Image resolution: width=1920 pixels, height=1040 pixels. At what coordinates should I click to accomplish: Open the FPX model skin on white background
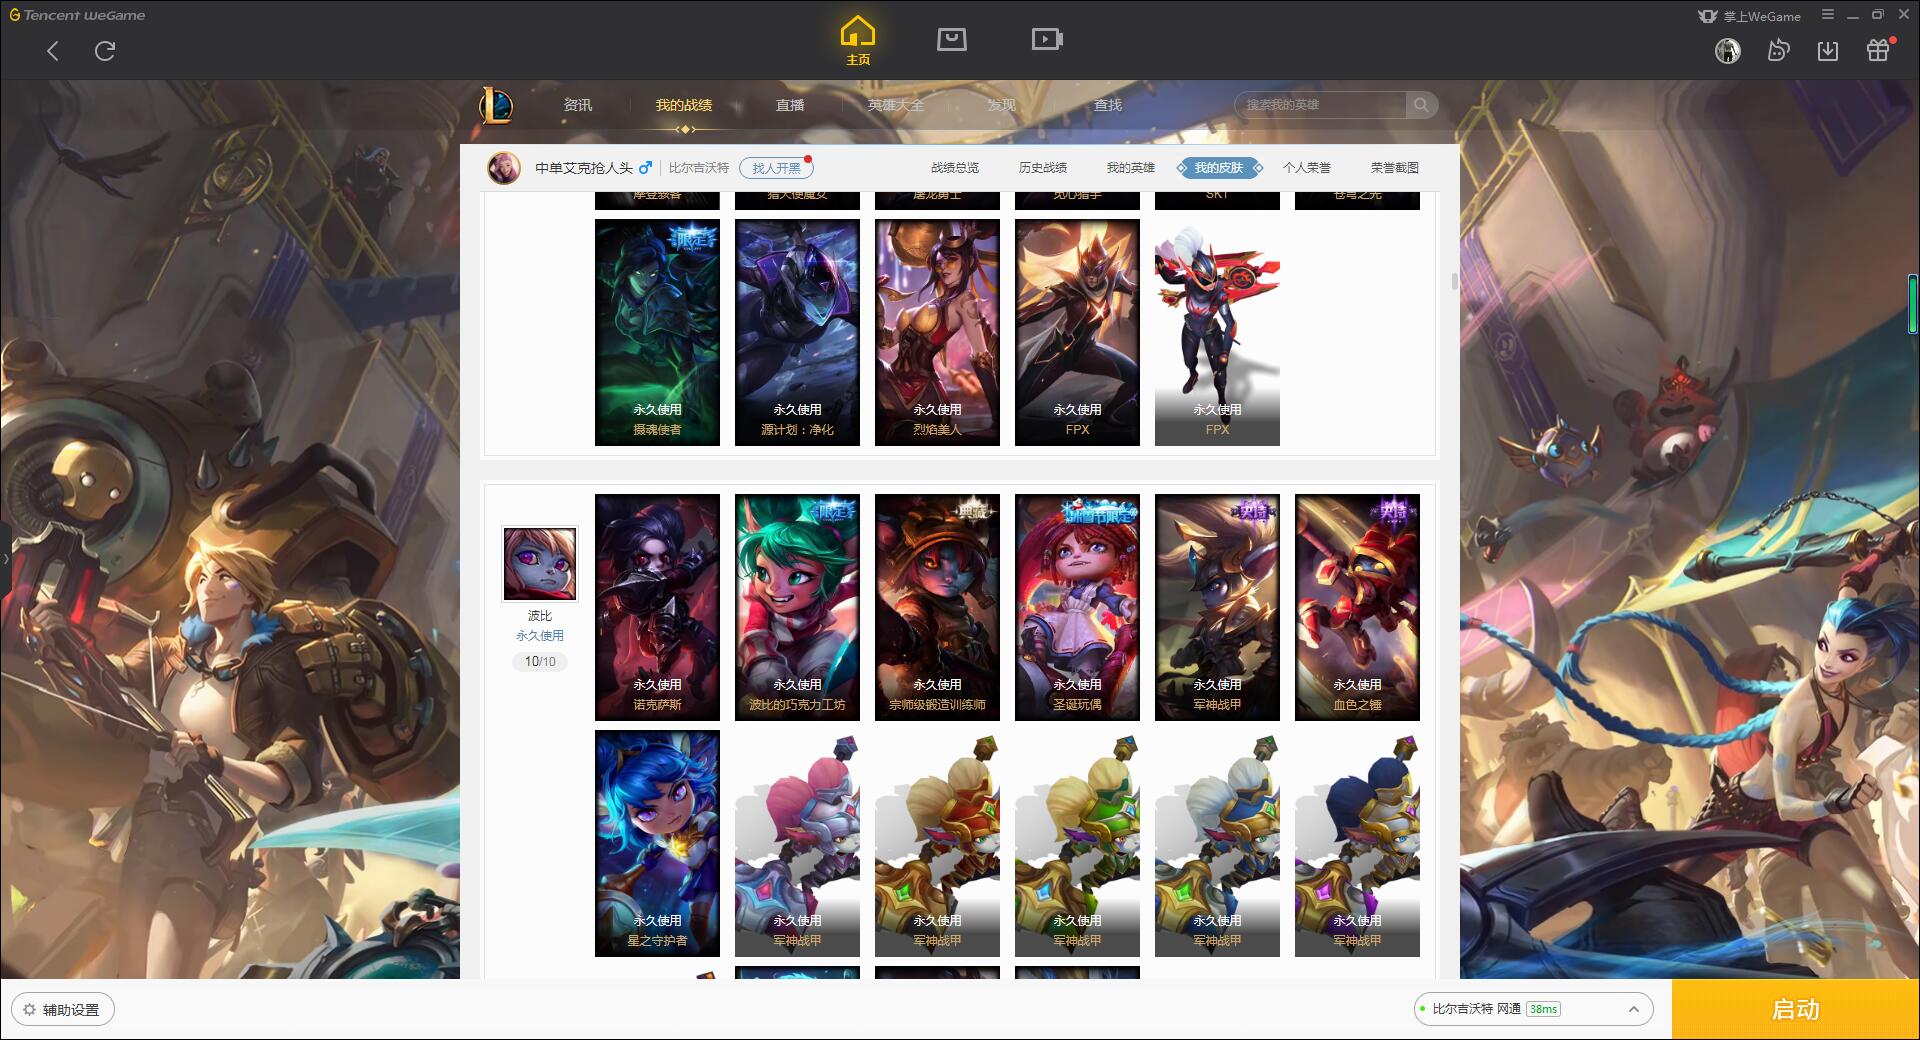tap(1217, 333)
